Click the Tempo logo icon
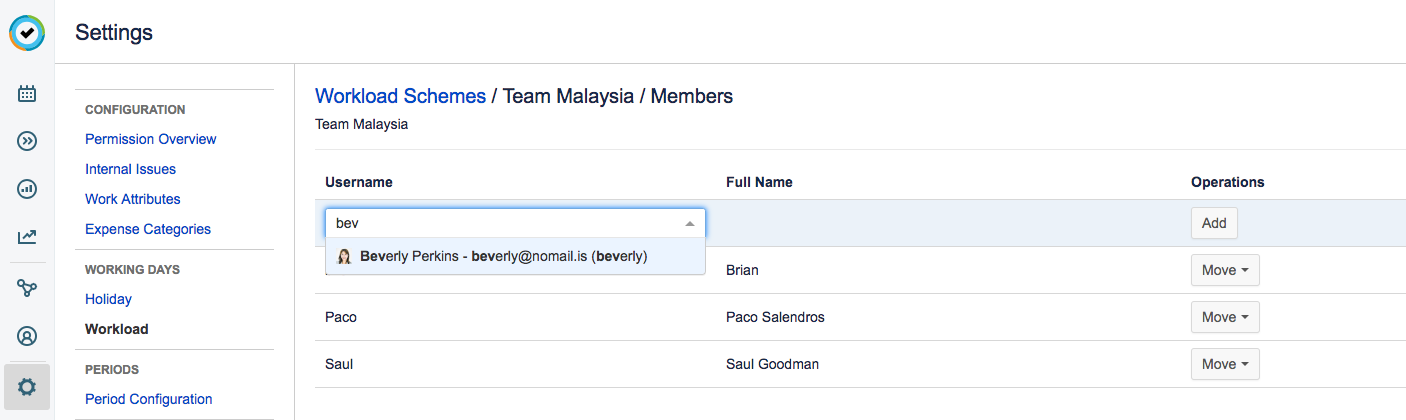1406x420 pixels. tap(27, 33)
